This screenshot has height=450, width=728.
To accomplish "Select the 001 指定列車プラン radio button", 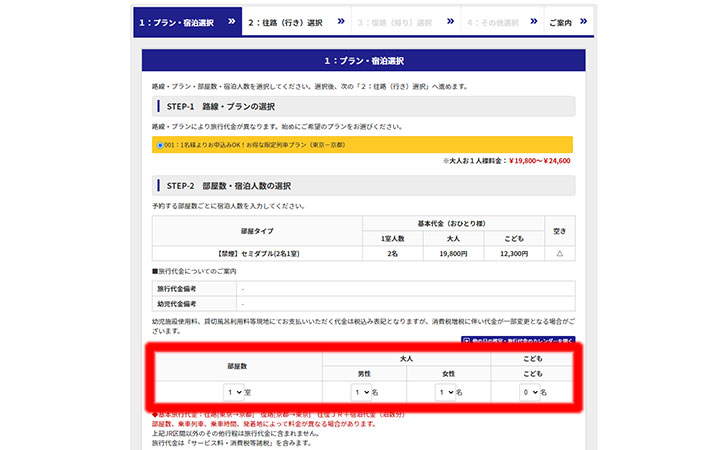I will click(x=160, y=145).
